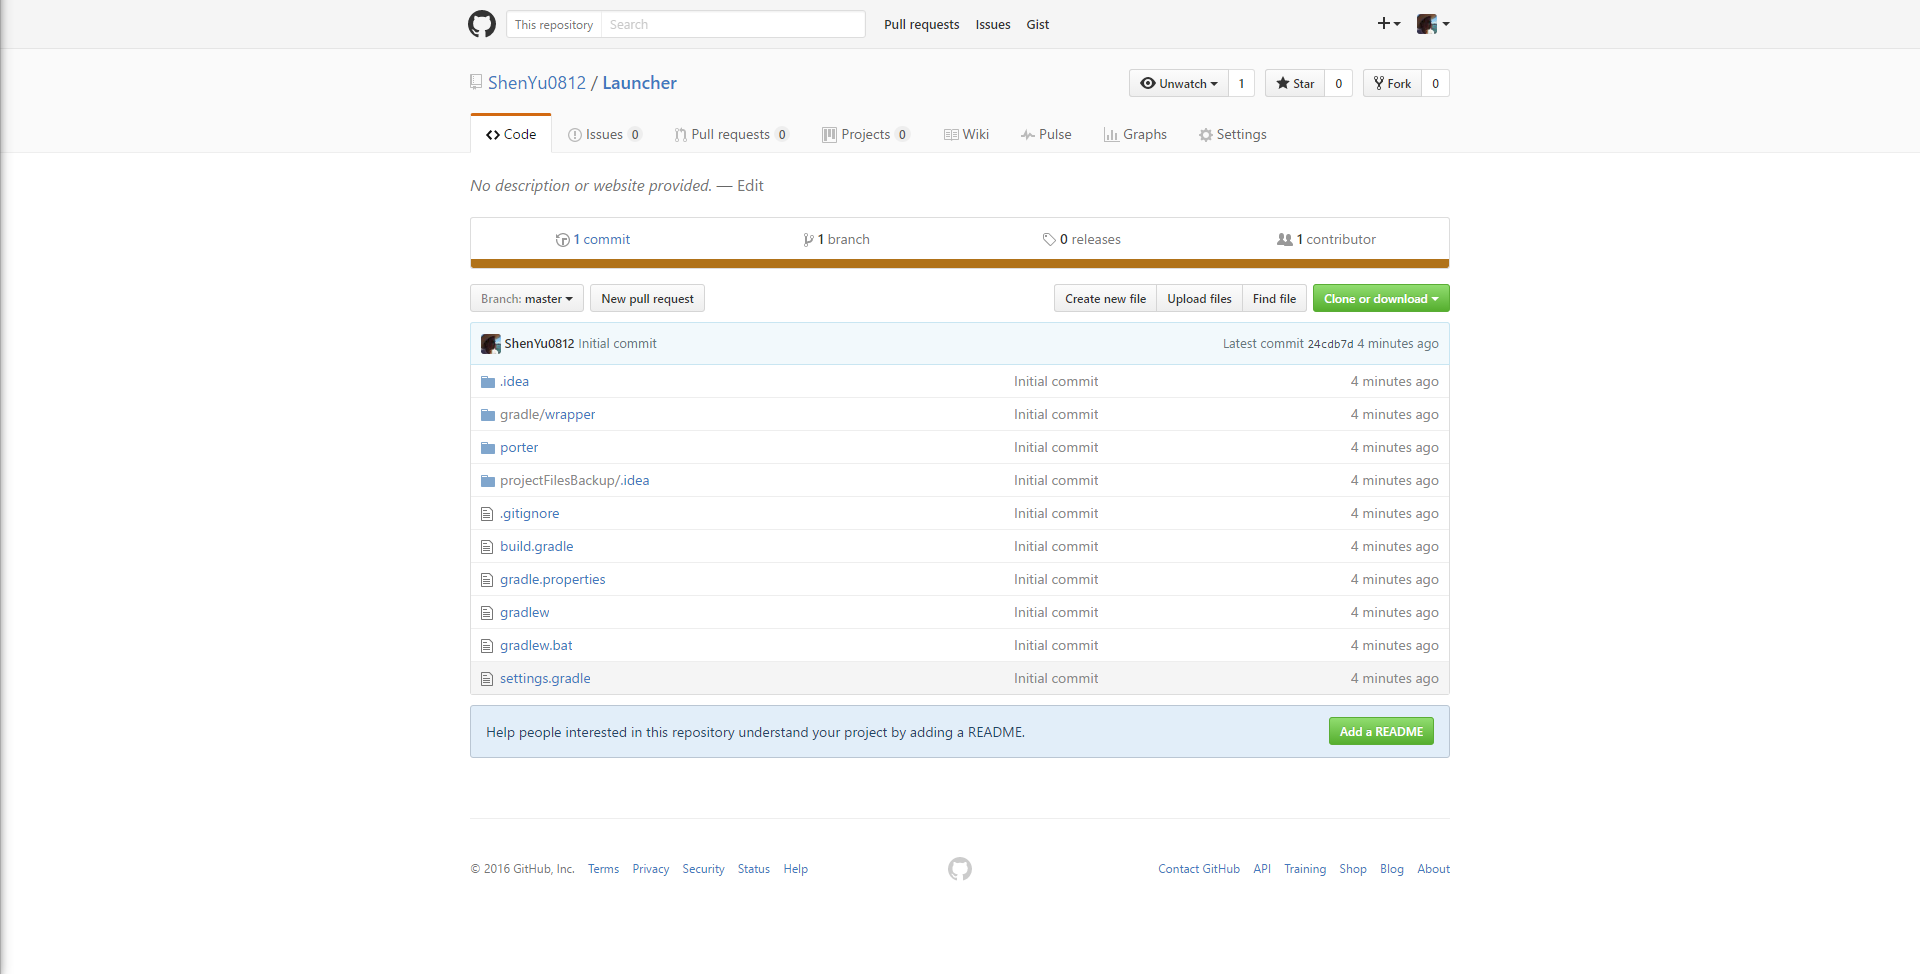Viewport: 1920px width, 974px height.
Task: Open the Unwatch dropdown
Action: coord(1179,83)
